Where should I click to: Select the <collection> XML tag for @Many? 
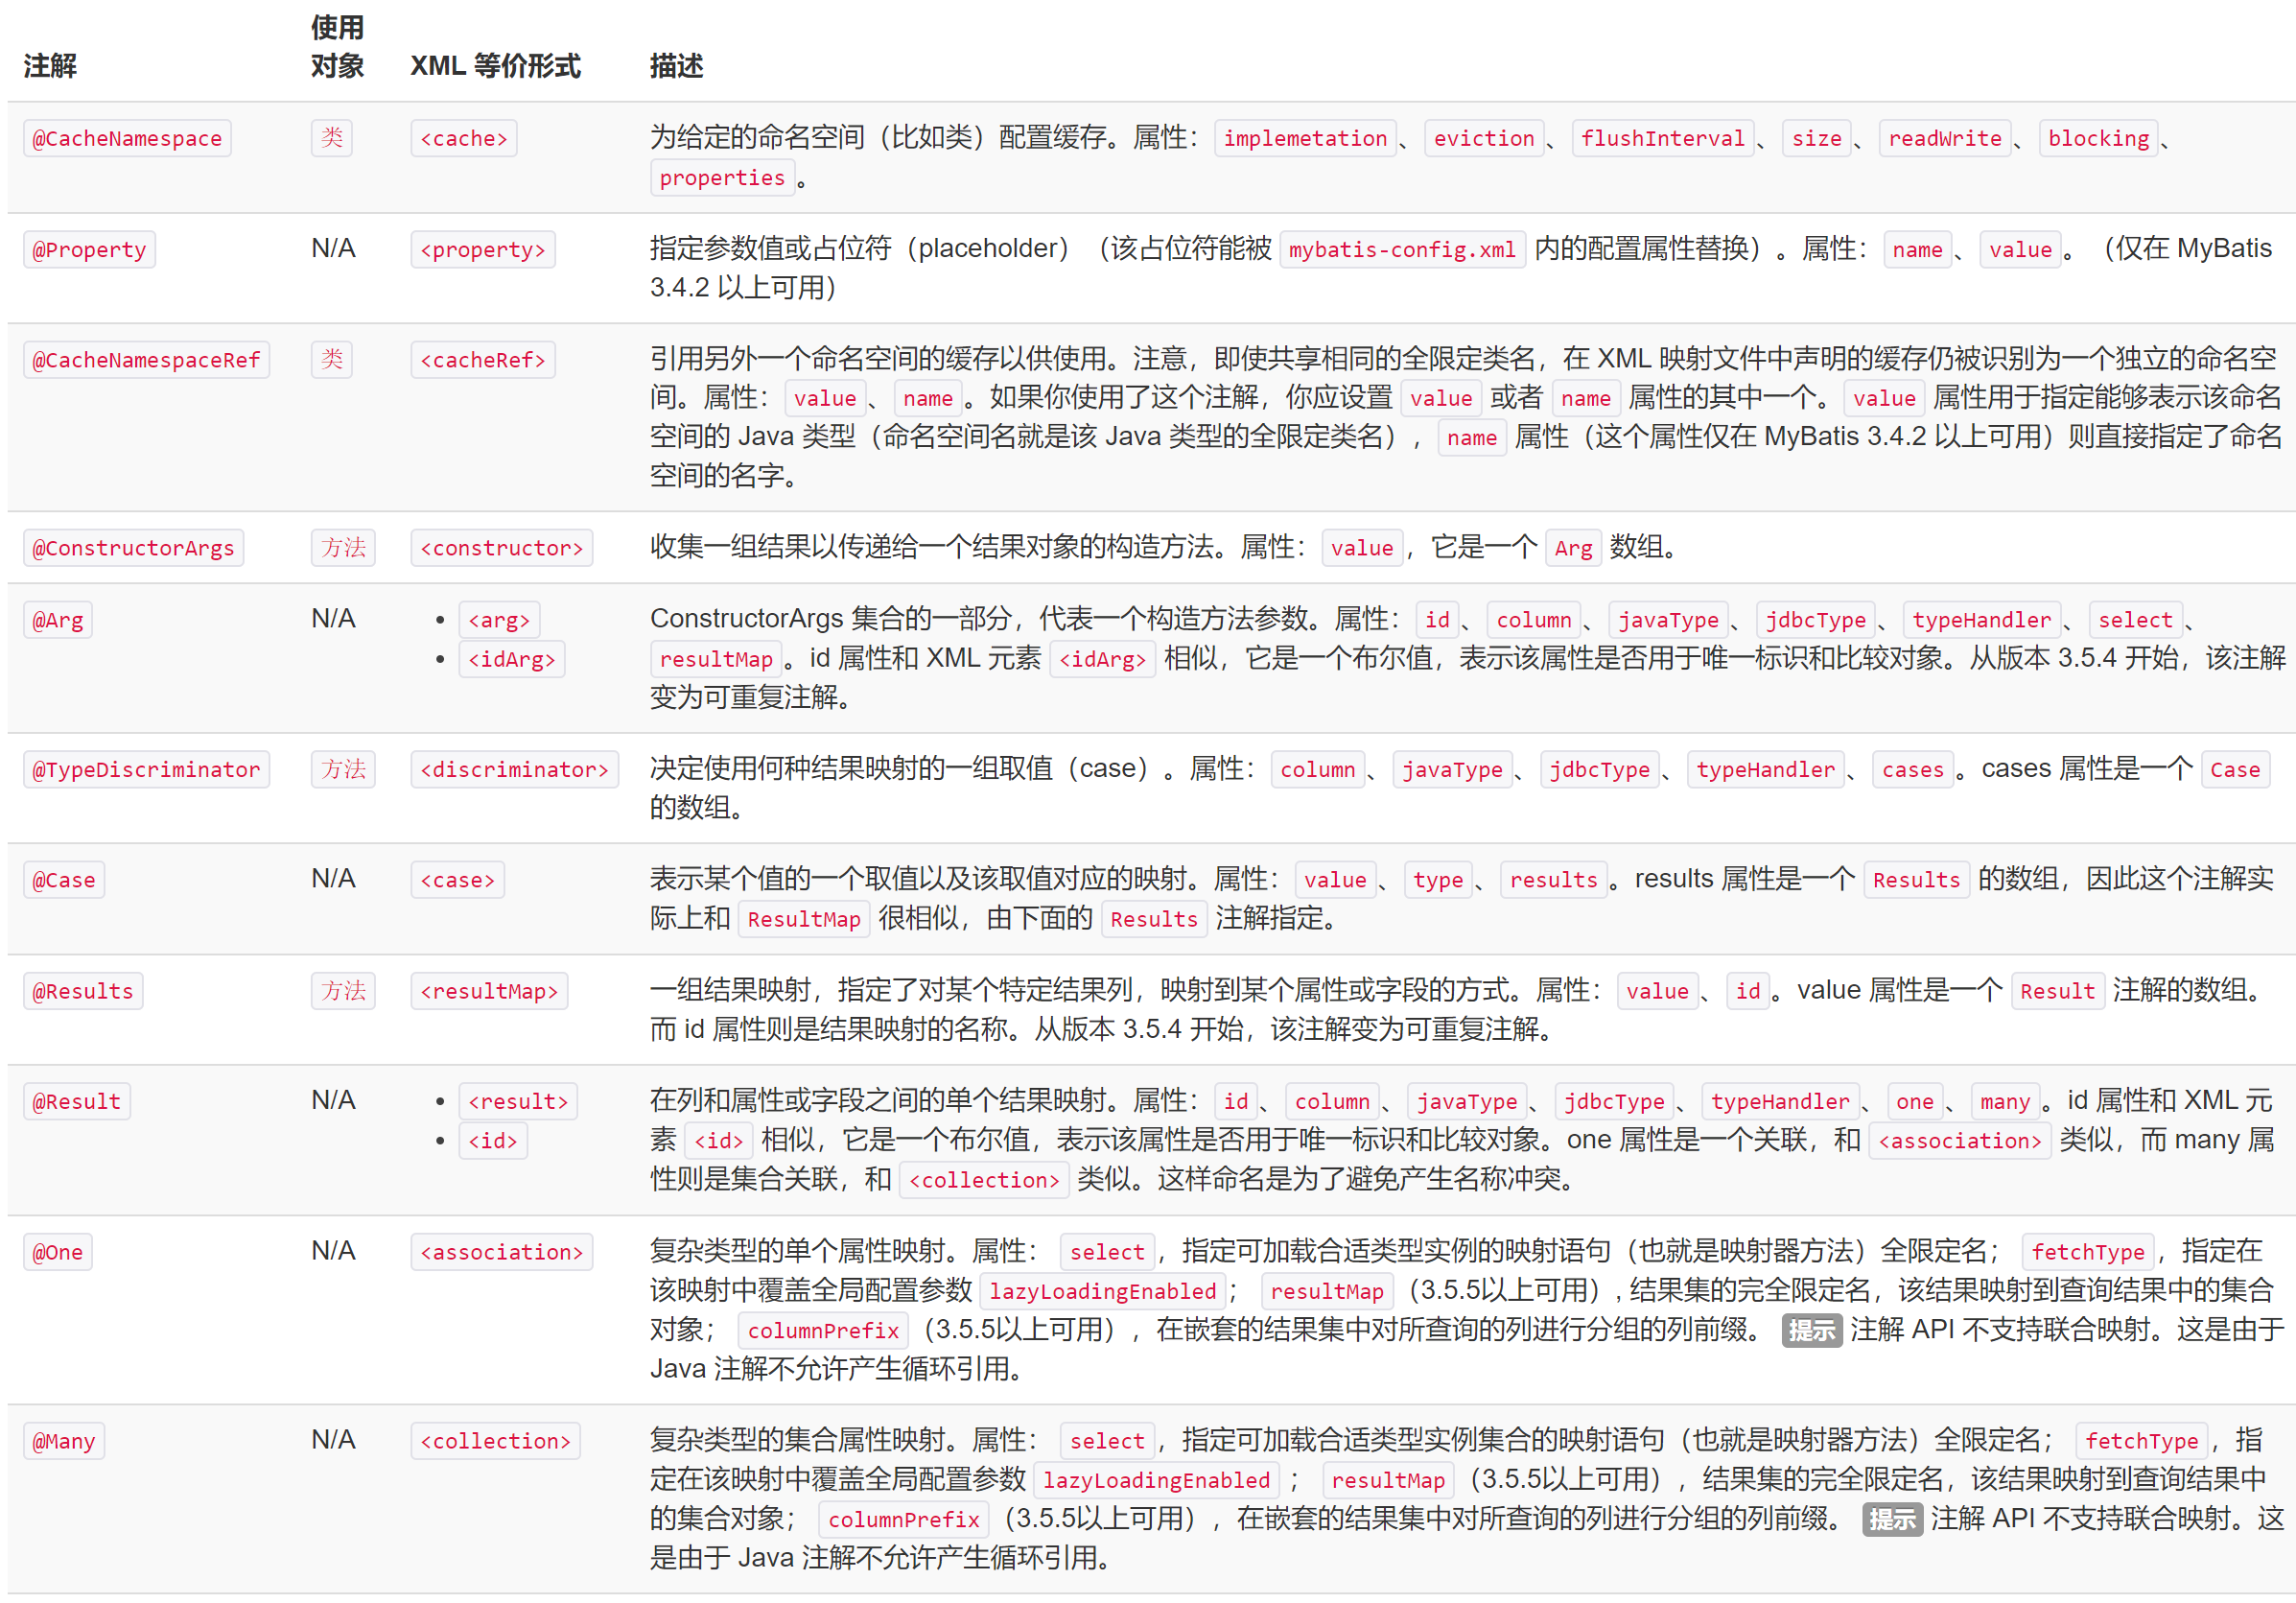coord(496,1440)
